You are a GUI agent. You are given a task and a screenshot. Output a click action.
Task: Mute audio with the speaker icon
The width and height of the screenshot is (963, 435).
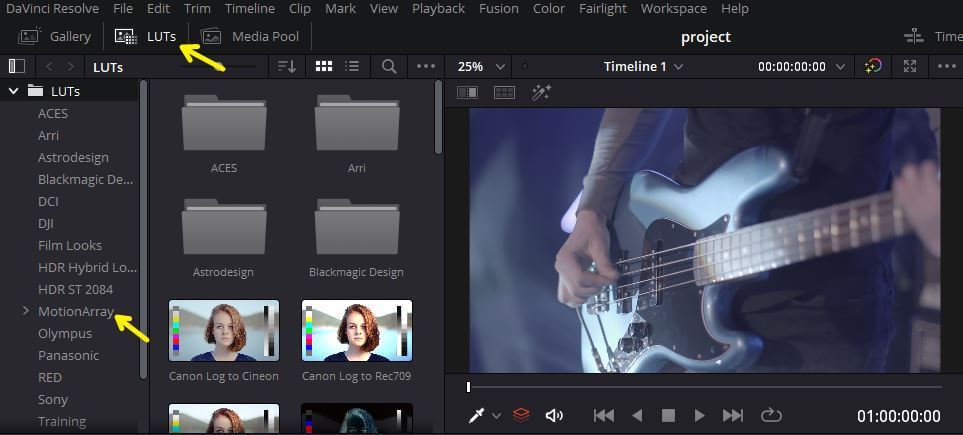[x=554, y=415]
